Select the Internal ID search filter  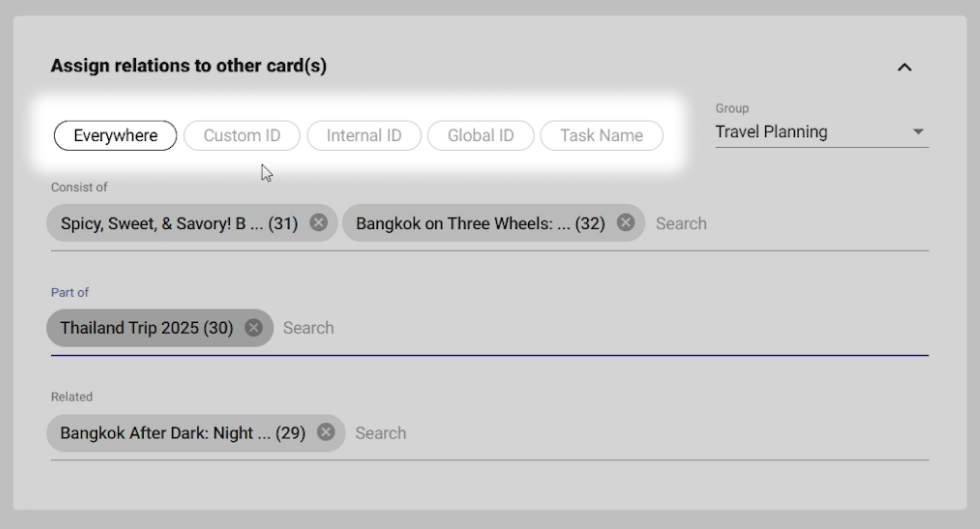coord(364,136)
